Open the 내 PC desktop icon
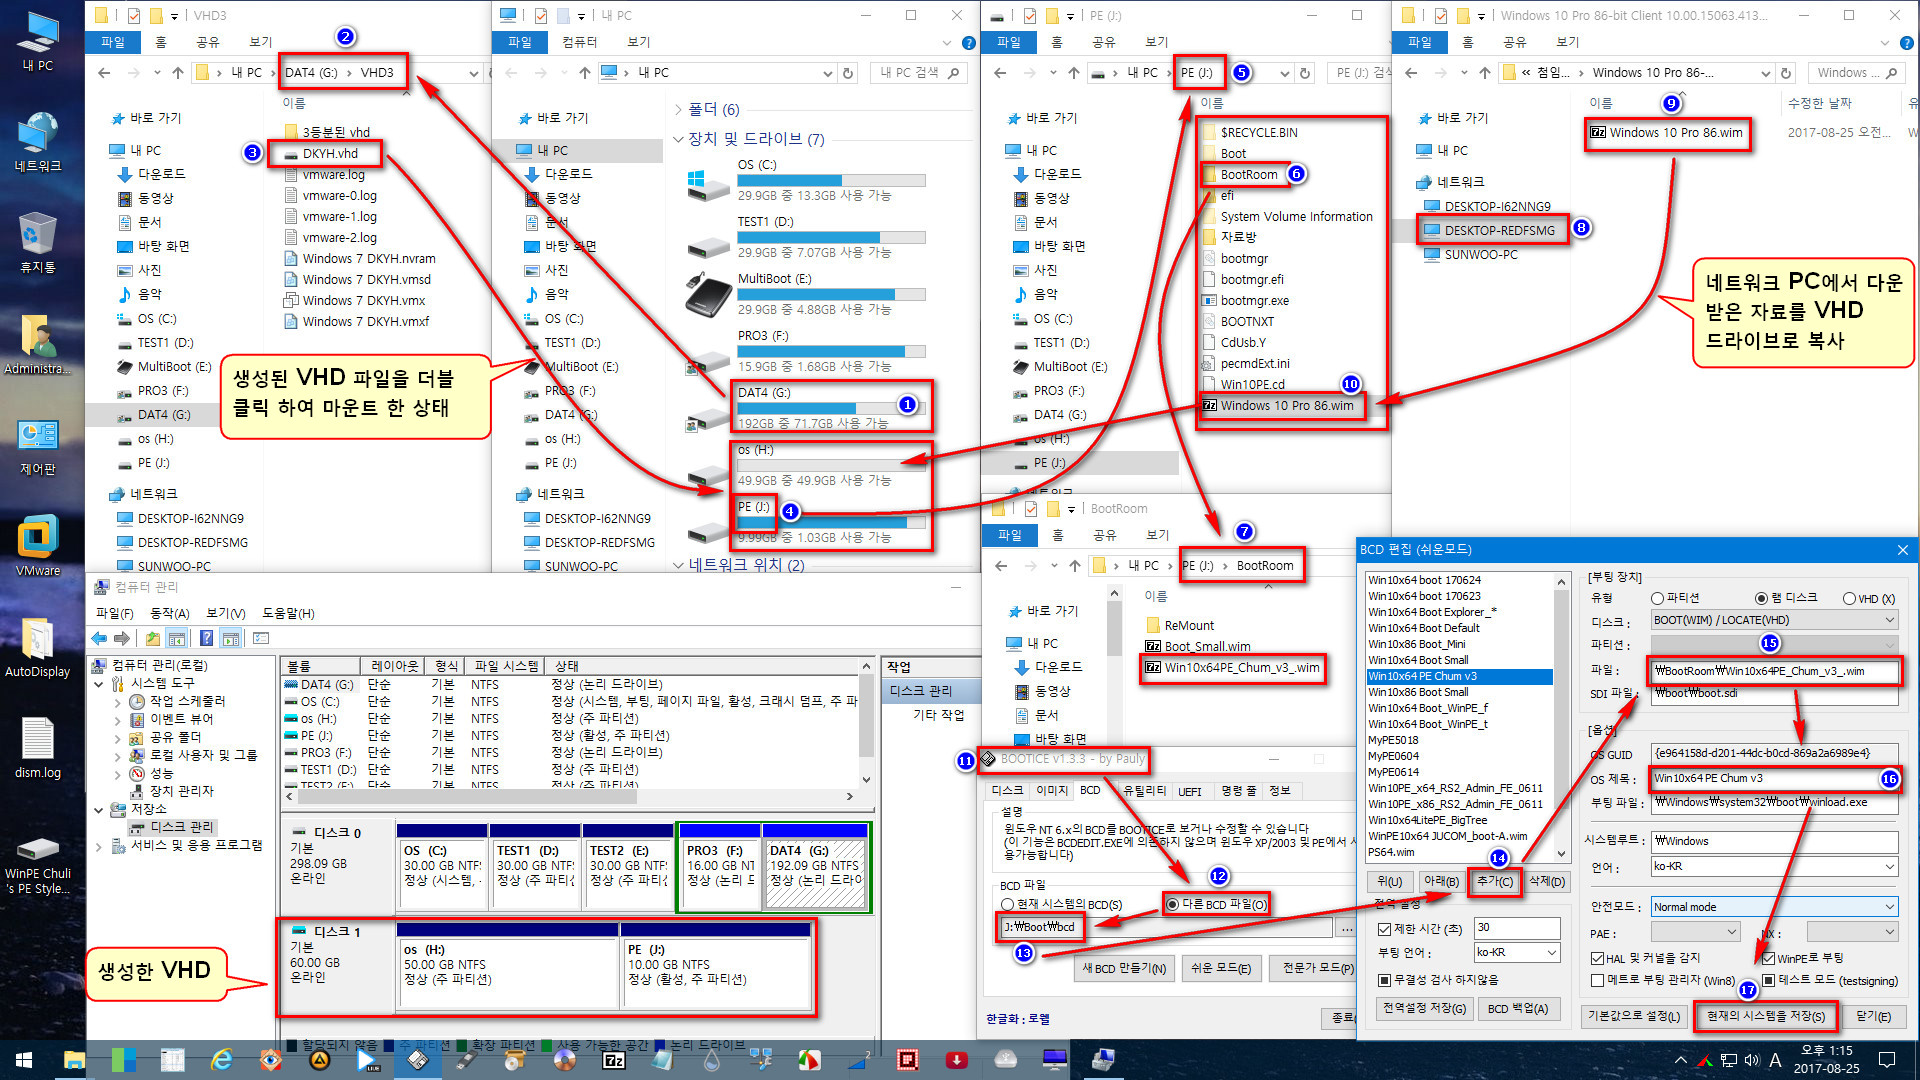The width and height of the screenshot is (1920, 1080). 38,42
